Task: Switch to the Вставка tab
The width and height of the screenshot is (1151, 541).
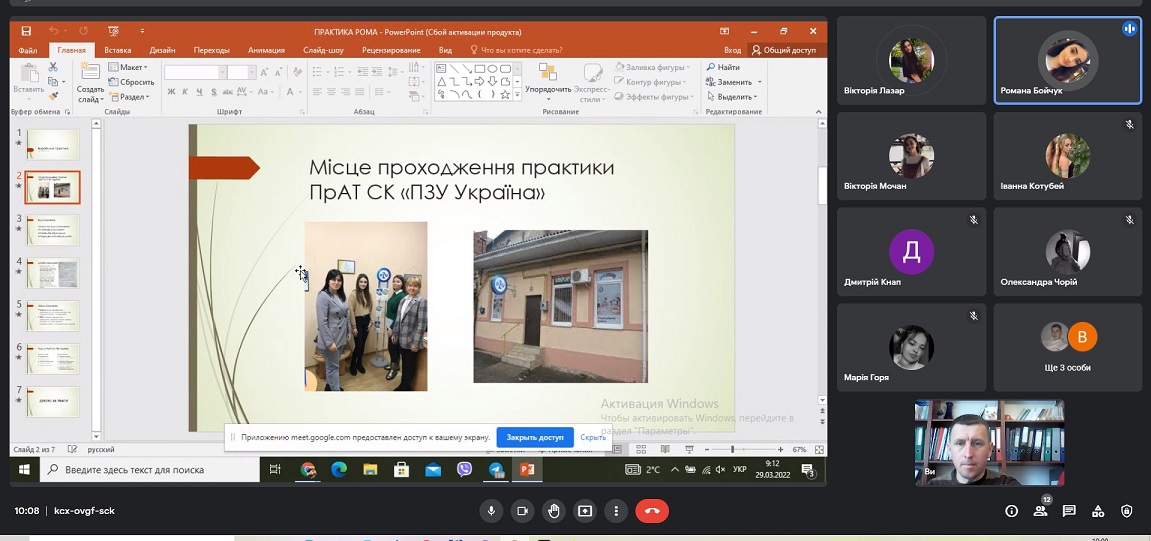Action: pyautogui.click(x=117, y=51)
